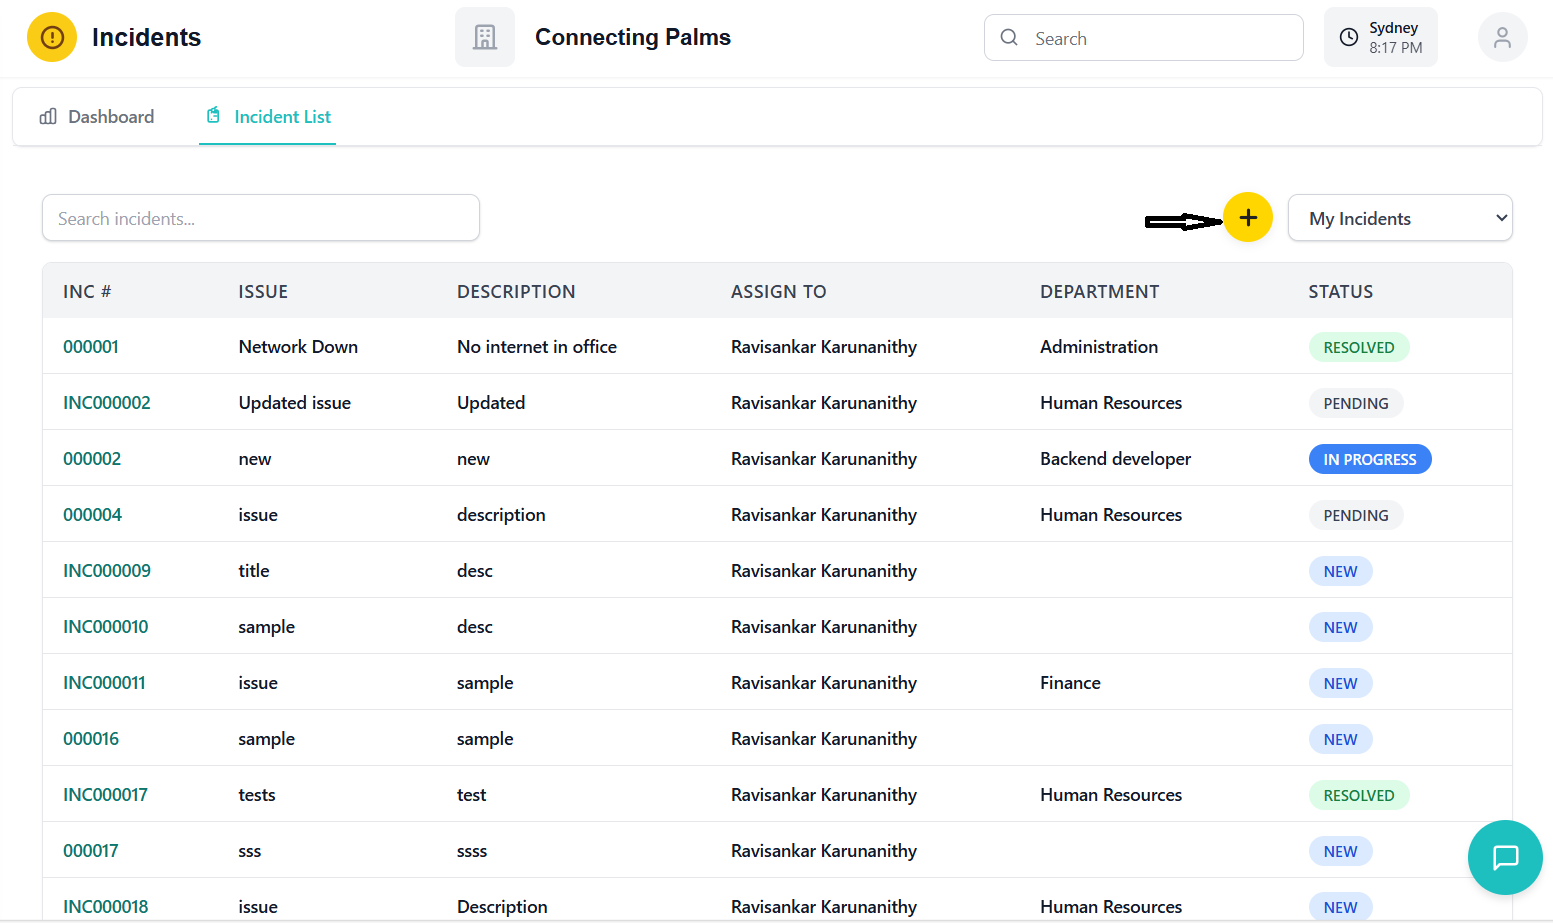1553x923 pixels.
Task: Click the magnifier icon in top search
Action: click(1009, 38)
